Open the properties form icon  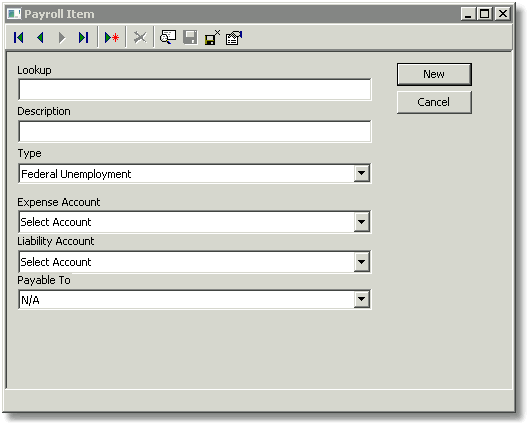234,38
